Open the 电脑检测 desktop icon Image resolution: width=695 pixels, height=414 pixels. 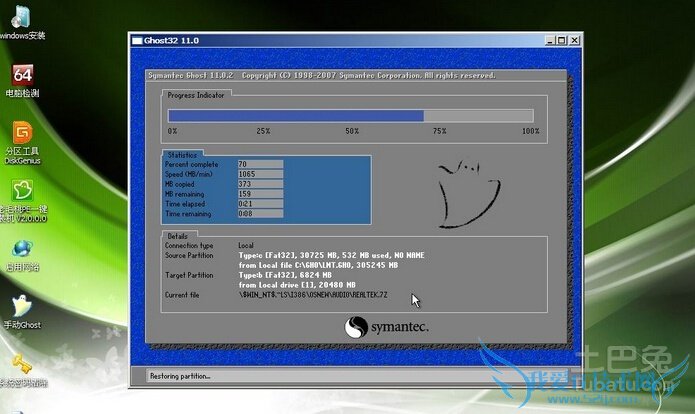click(22, 81)
